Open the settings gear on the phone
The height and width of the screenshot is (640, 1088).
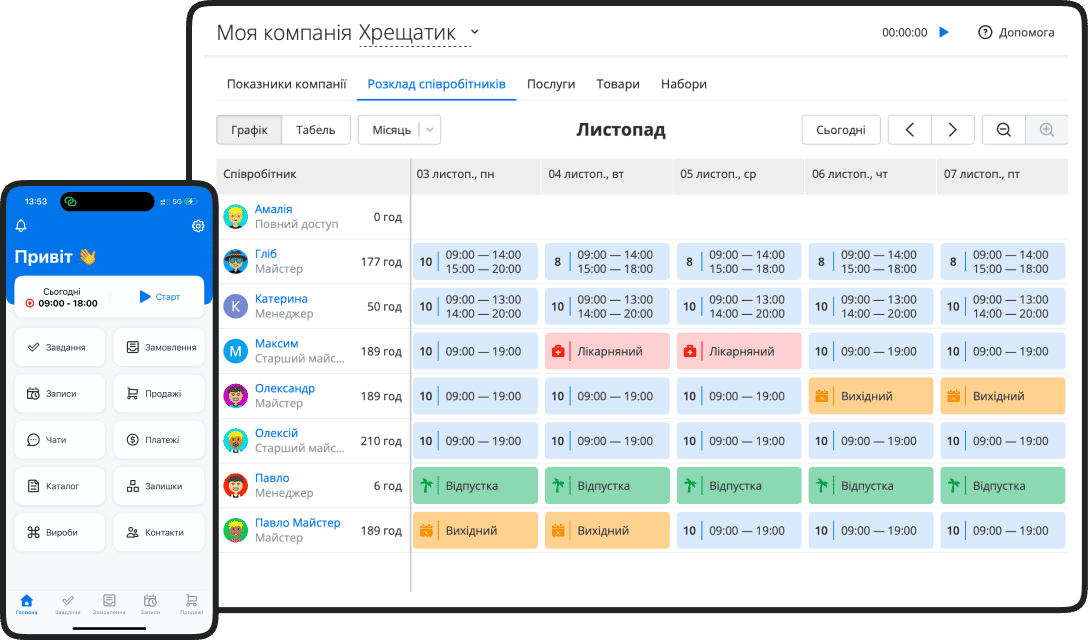point(198,226)
